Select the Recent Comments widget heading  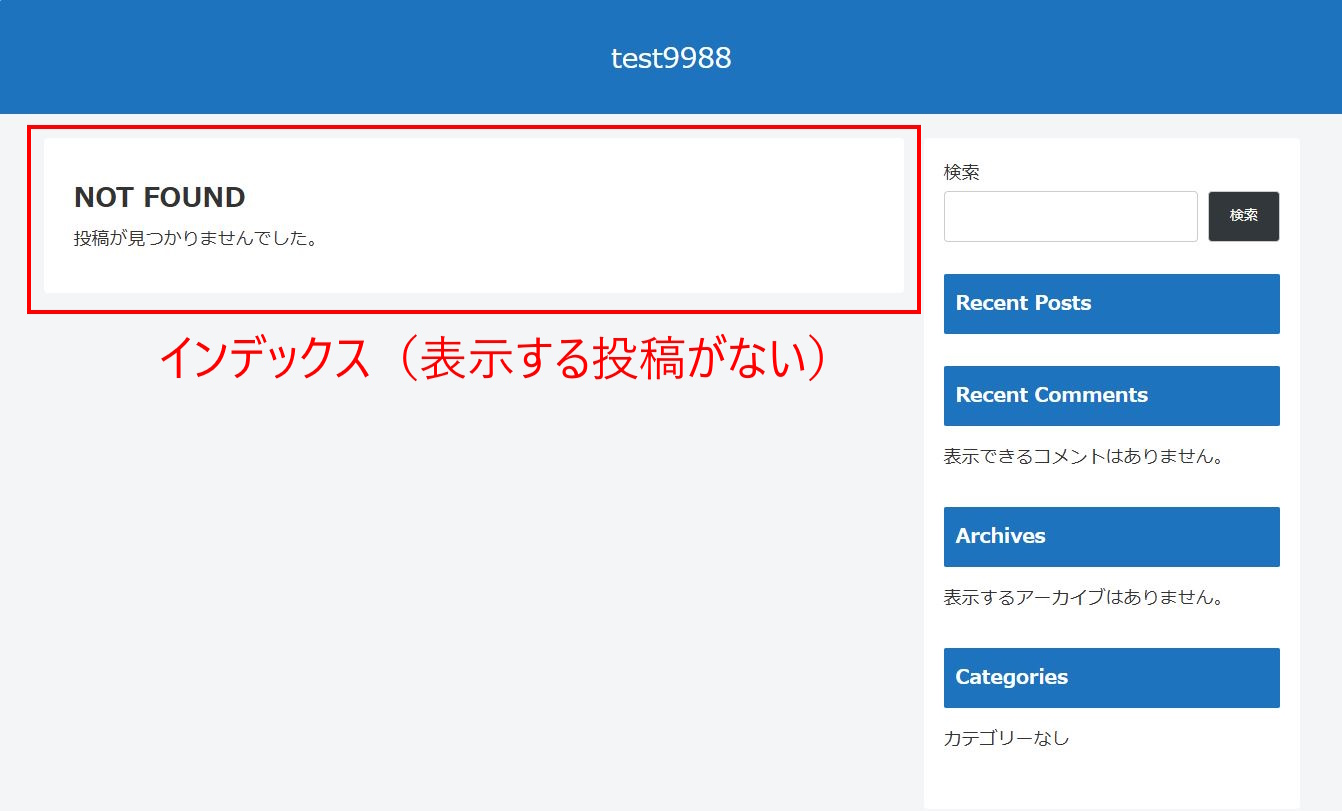[1051, 395]
